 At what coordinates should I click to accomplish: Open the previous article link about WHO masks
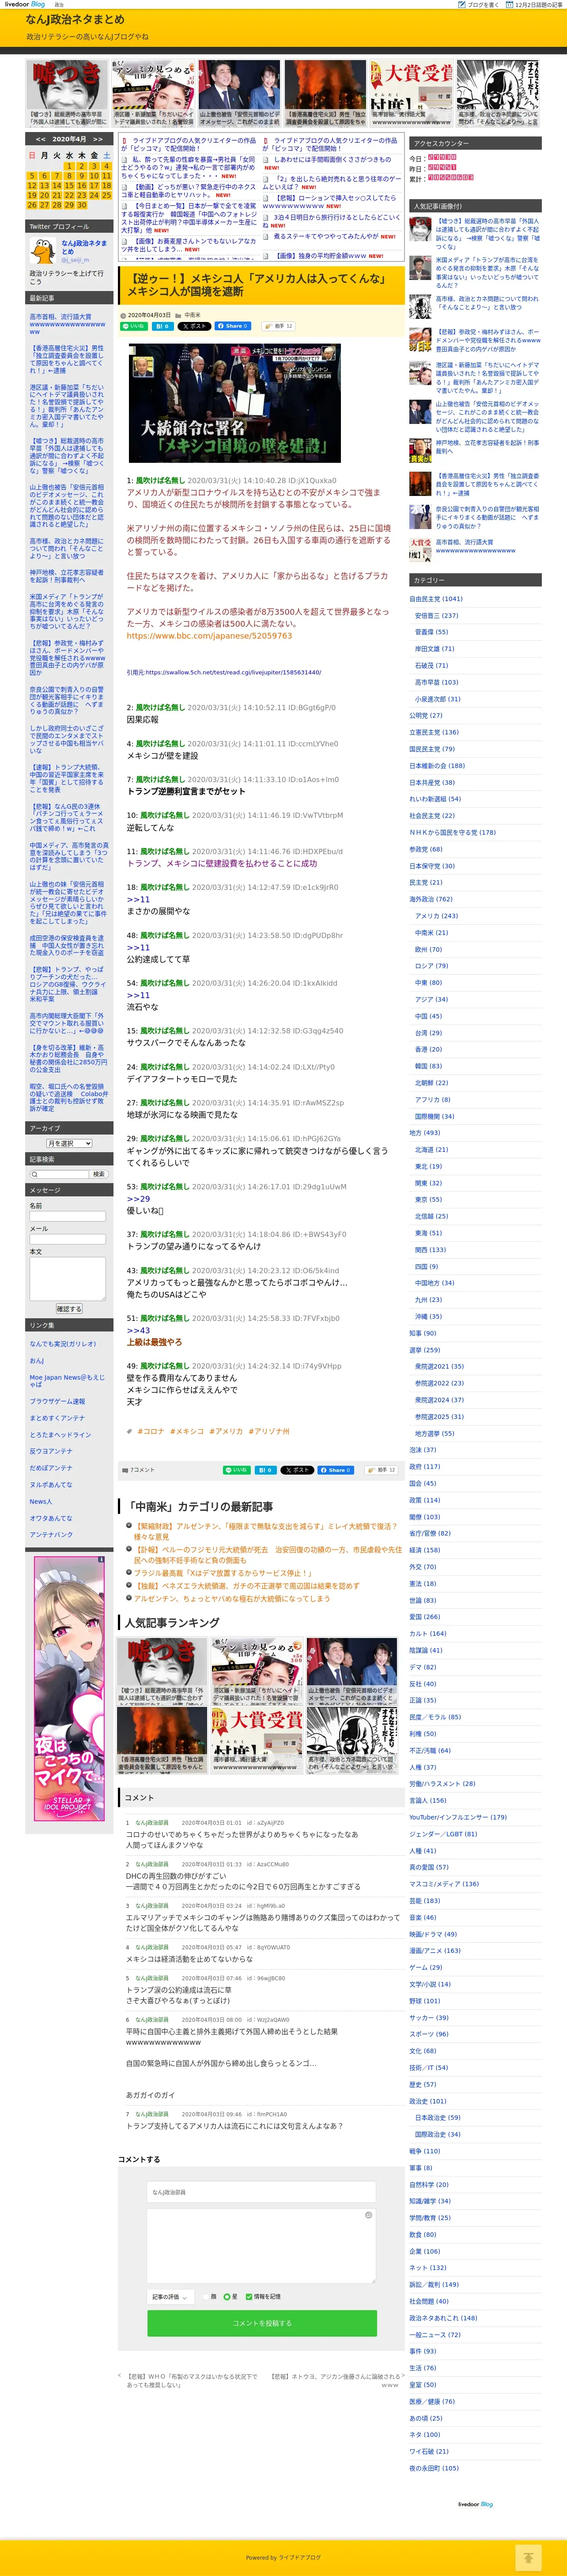192,2380
